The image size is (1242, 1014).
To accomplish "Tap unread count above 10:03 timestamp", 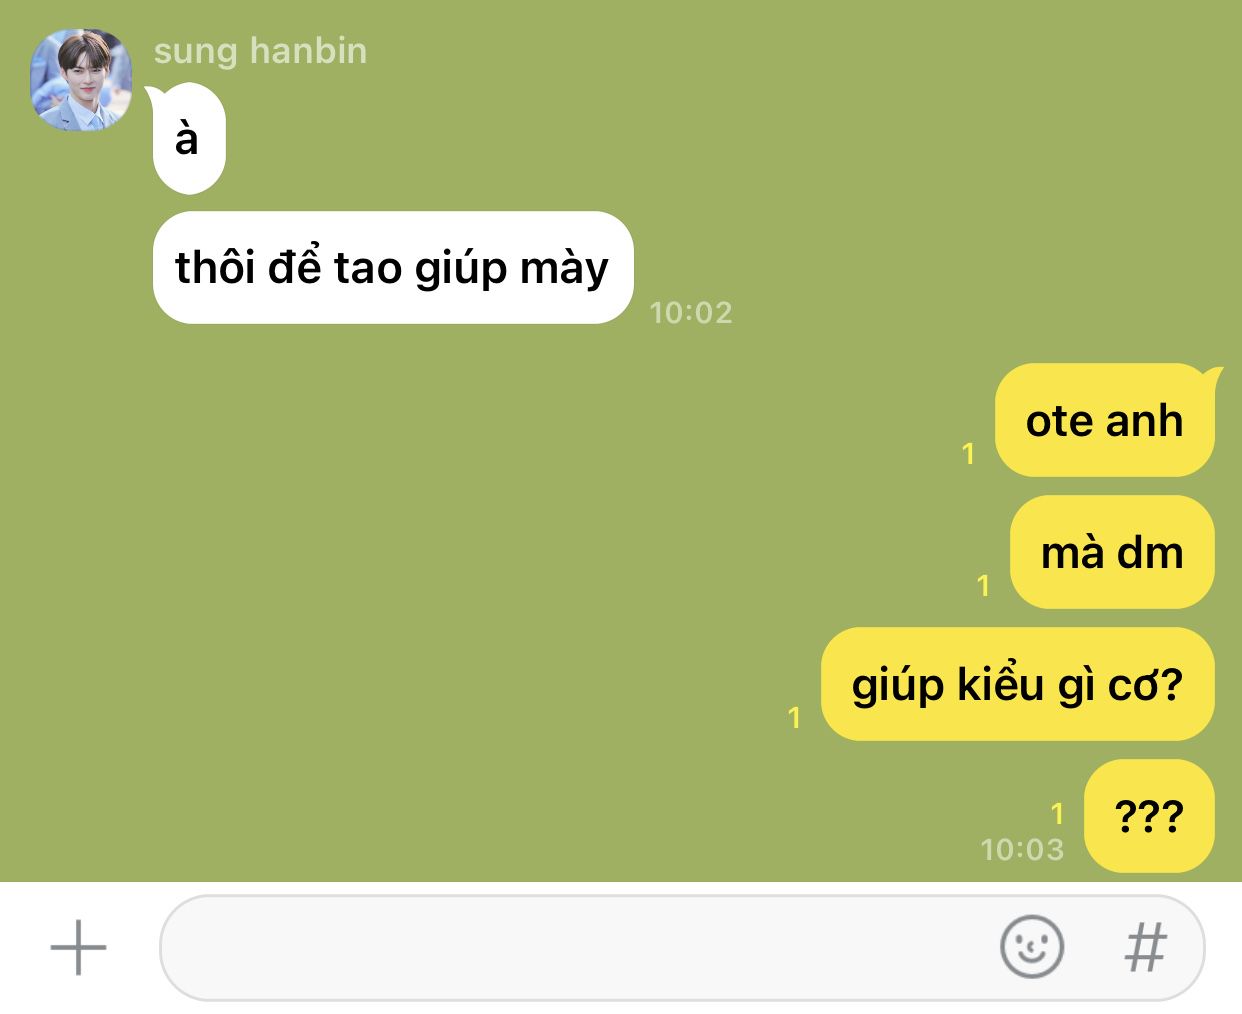I will click(1057, 814).
